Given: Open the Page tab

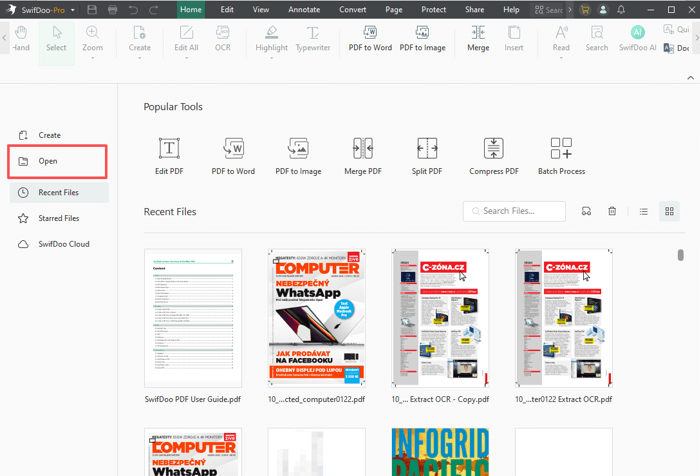Looking at the screenshot, I should point(393,9).
